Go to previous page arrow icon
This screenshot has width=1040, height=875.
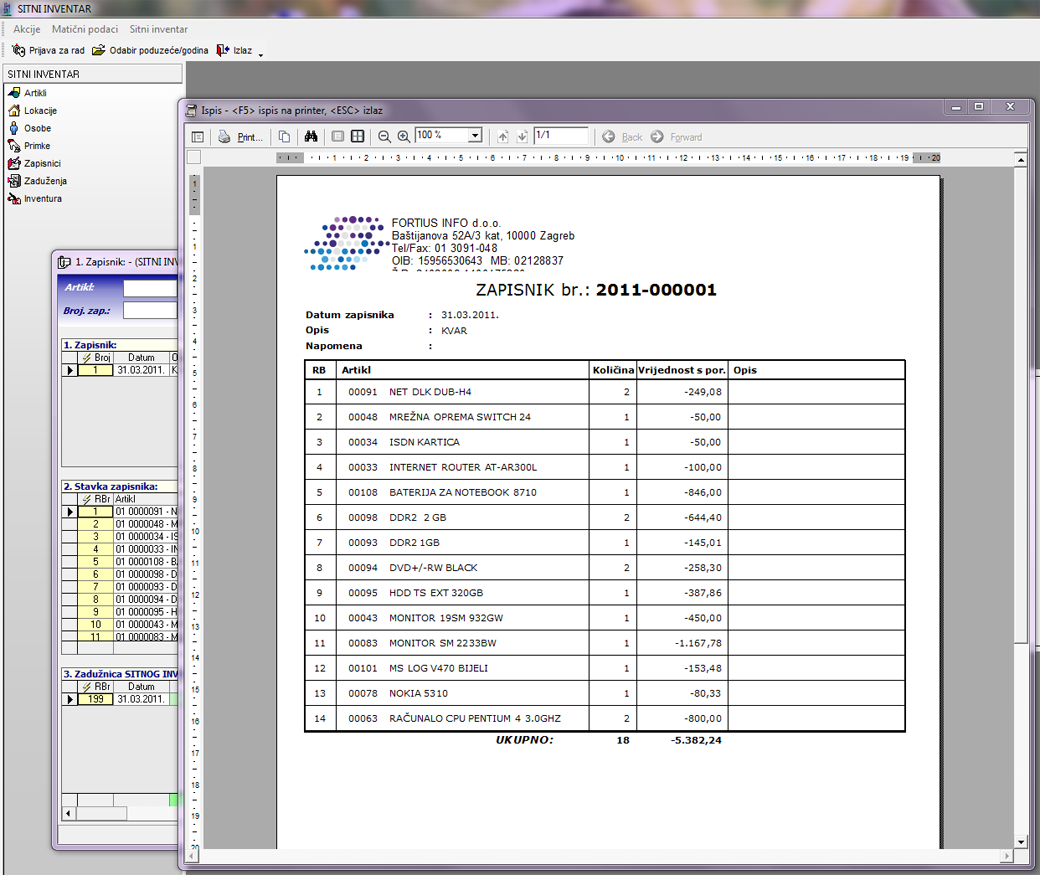503,137
